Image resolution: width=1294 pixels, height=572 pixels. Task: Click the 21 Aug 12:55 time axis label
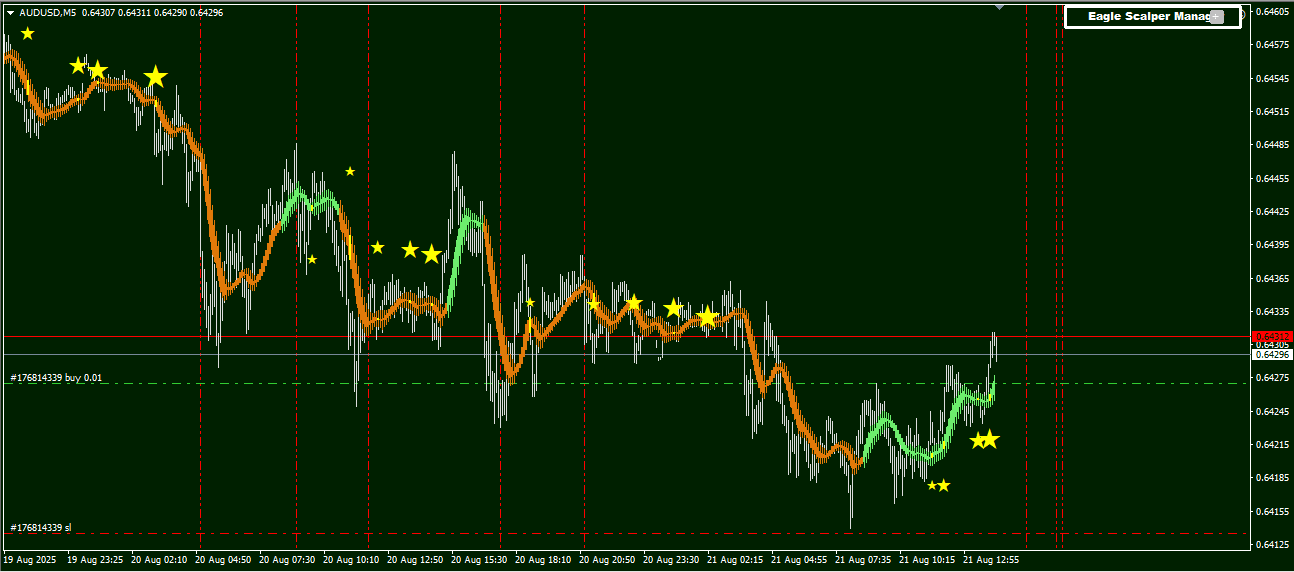pyautogui.click(x=991, y=561)
